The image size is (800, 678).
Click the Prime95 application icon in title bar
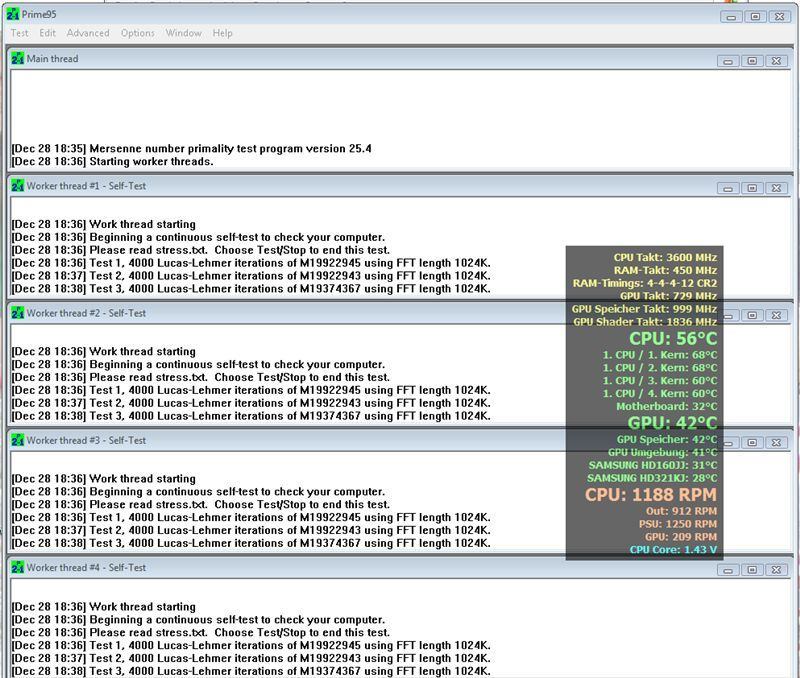tap(13, 14)
